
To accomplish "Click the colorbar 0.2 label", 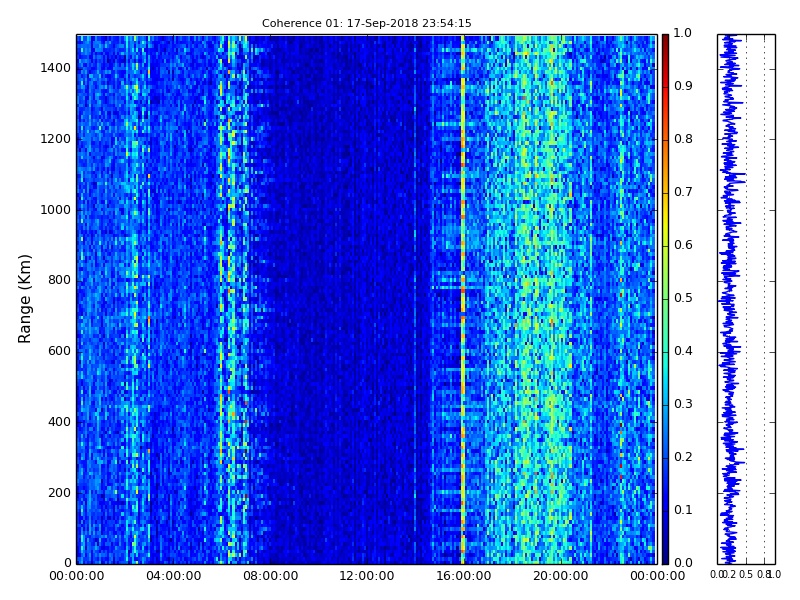I will click(683, 457).
